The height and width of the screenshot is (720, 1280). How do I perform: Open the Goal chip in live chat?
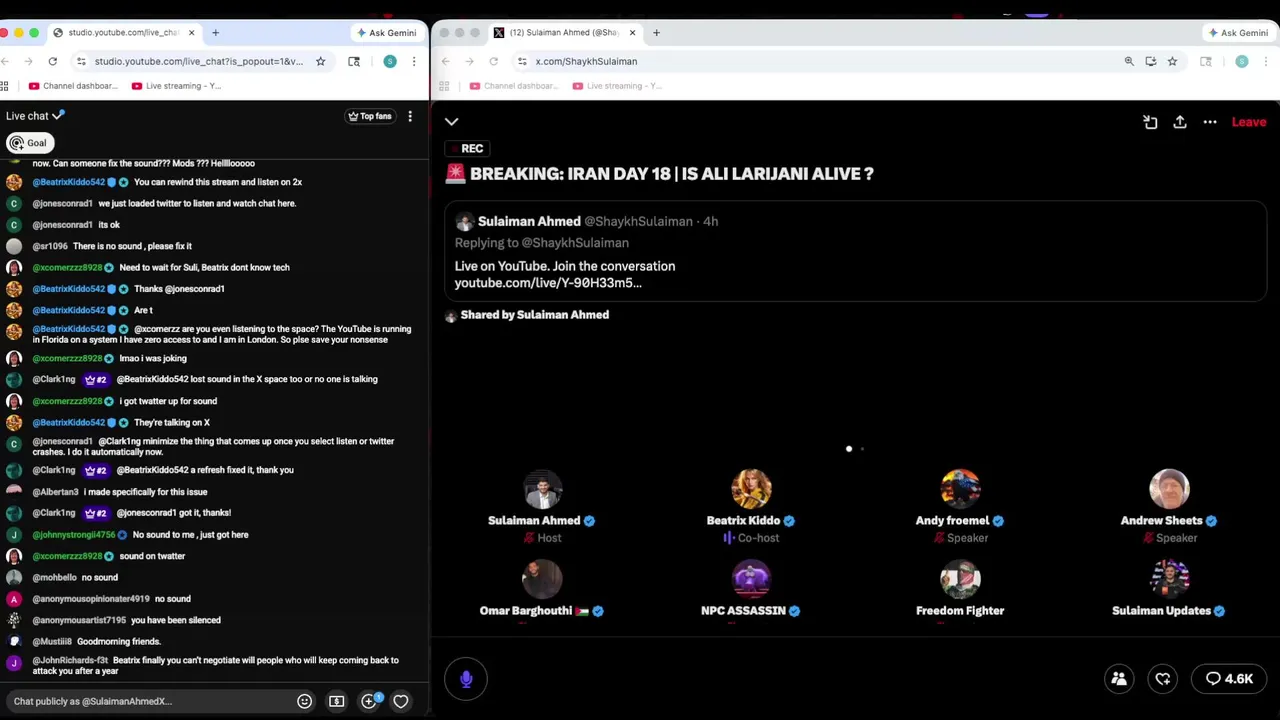(28, 143)
